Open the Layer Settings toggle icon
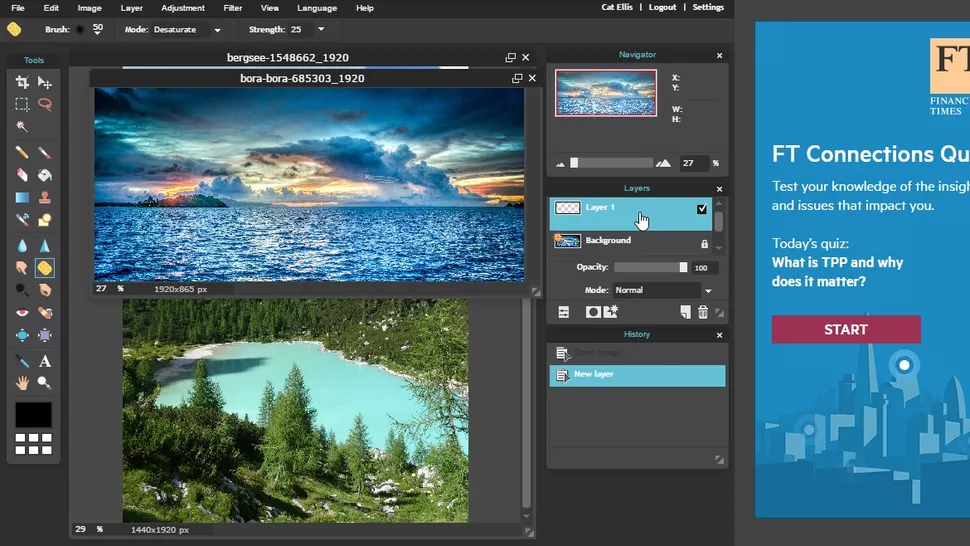970x546 pixels. pos(564,312)
